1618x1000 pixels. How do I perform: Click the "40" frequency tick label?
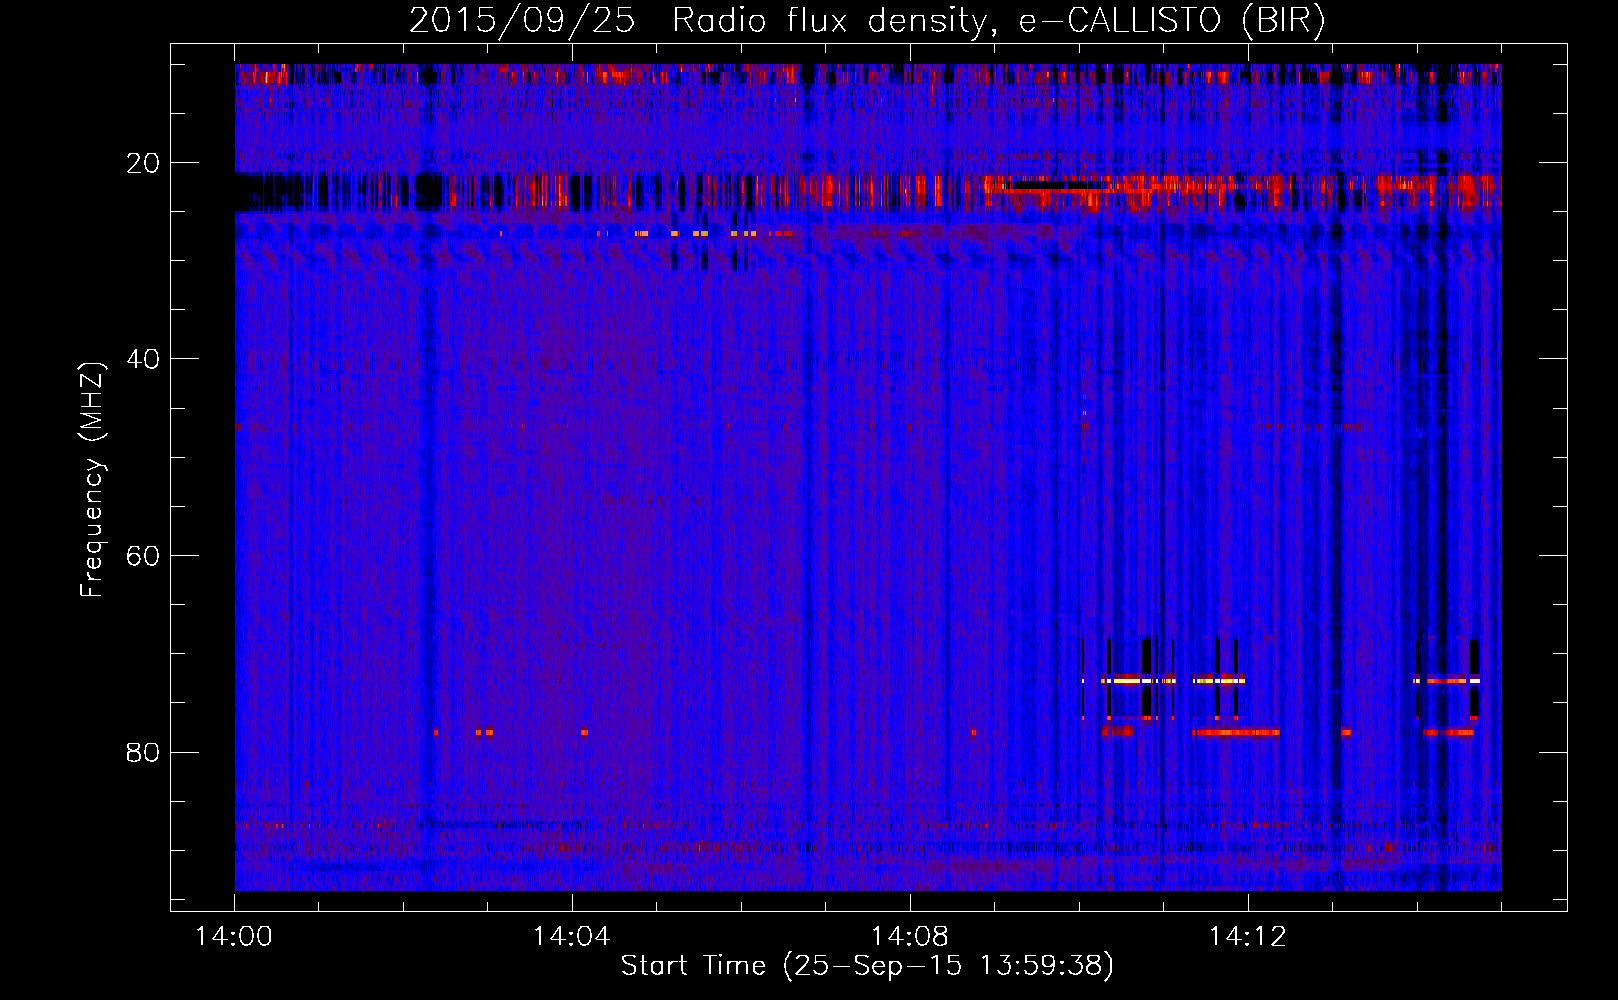point(144,359)
